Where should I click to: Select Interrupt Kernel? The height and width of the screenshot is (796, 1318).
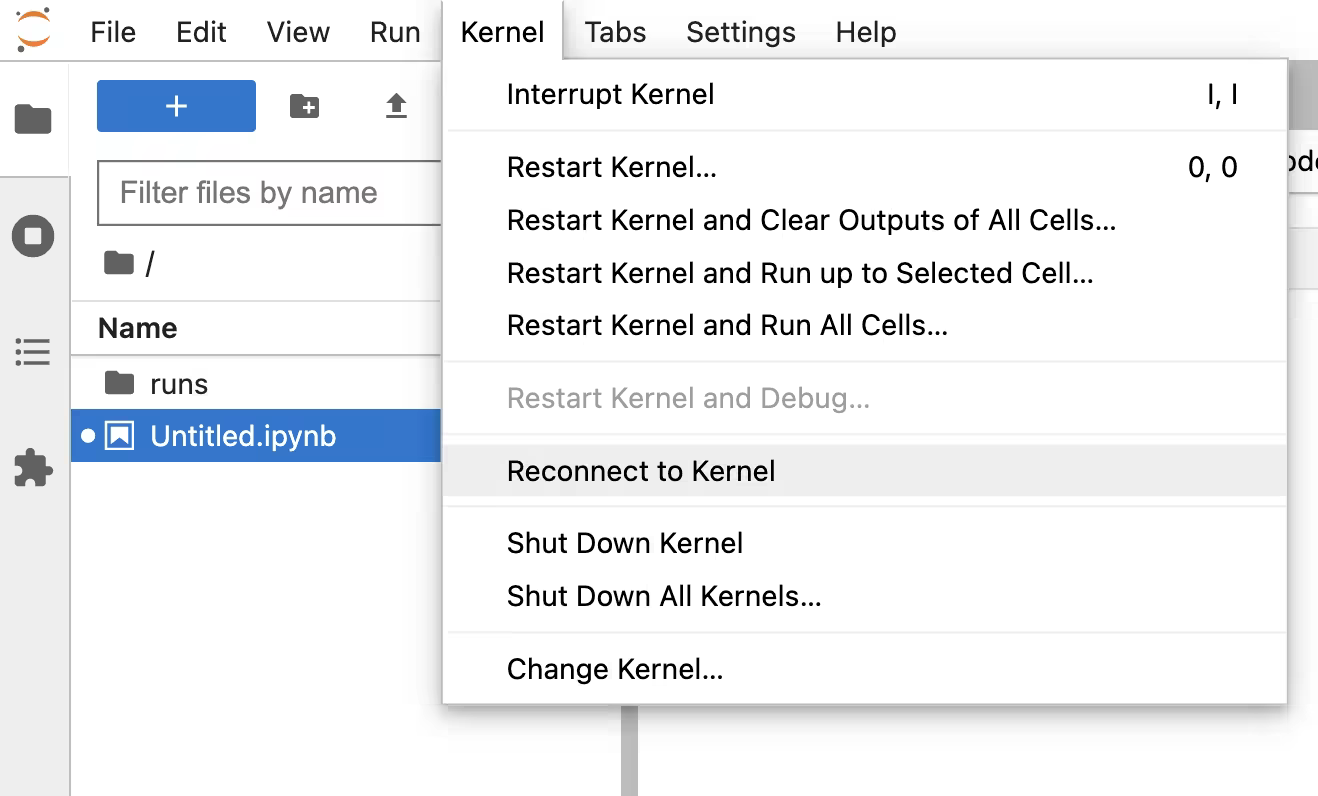(610, 94)
